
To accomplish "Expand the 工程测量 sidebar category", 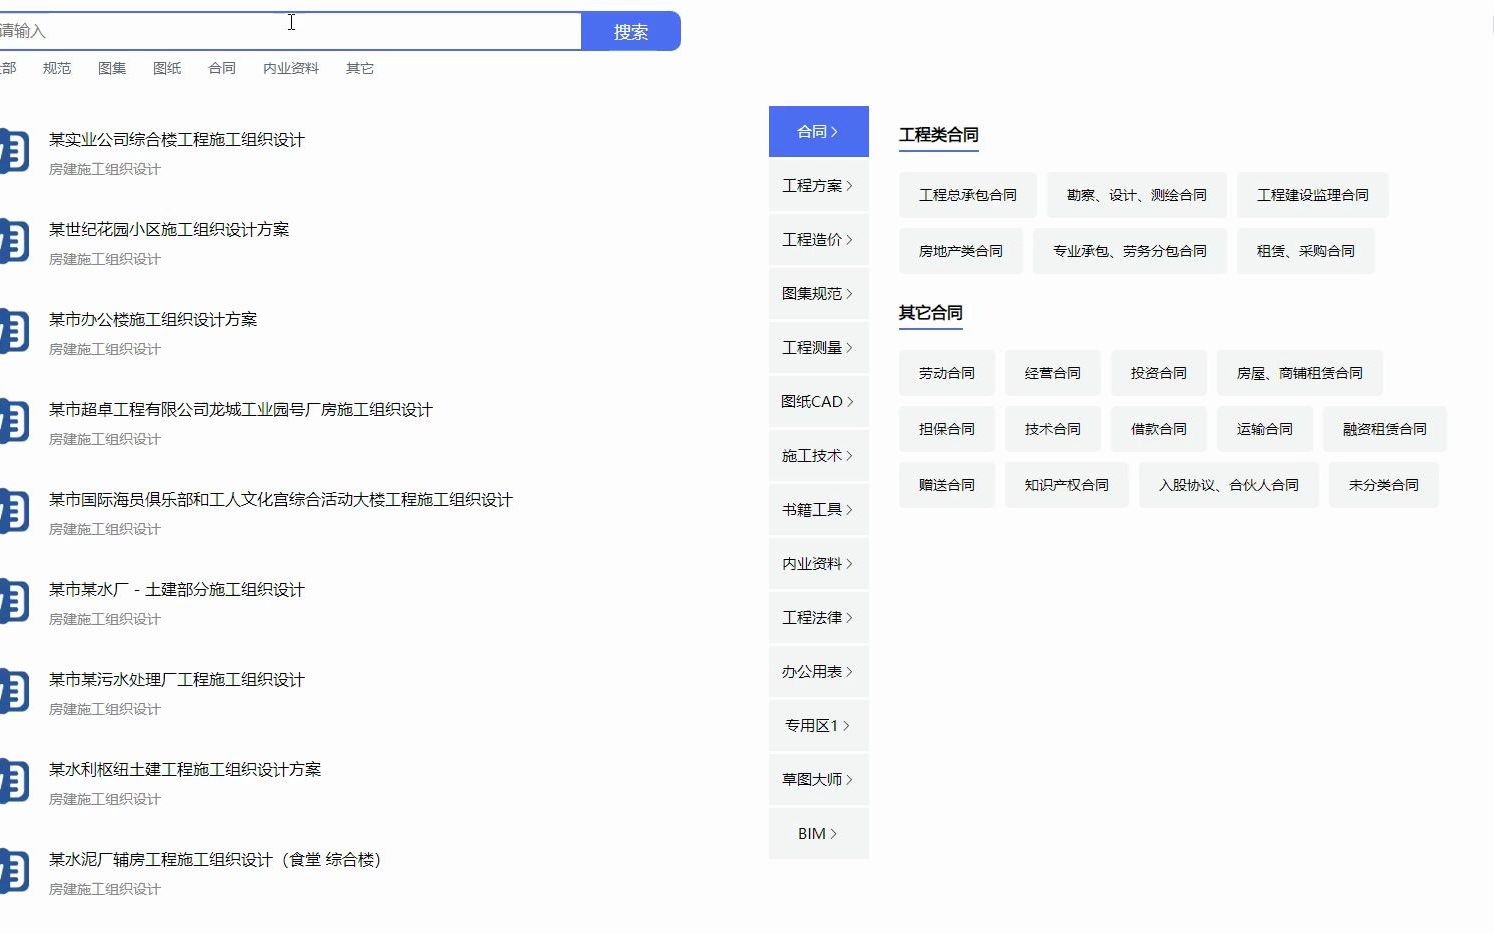I will pyautogui.click(x=819, y=348).
